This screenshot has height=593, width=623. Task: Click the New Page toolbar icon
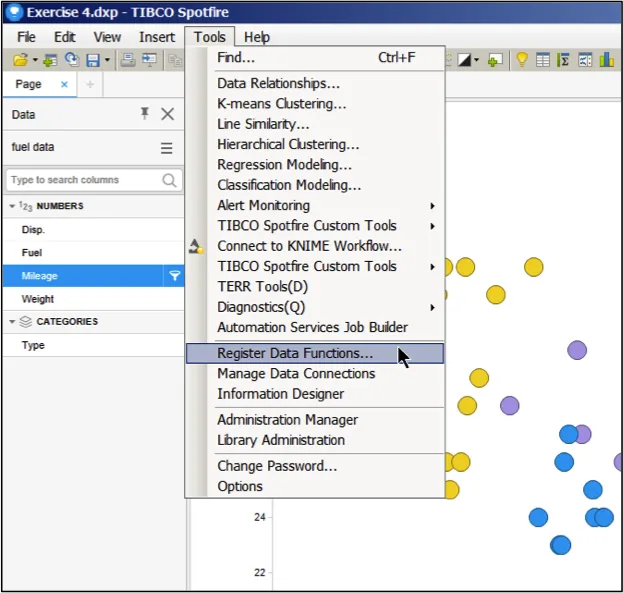coord(495,60)
